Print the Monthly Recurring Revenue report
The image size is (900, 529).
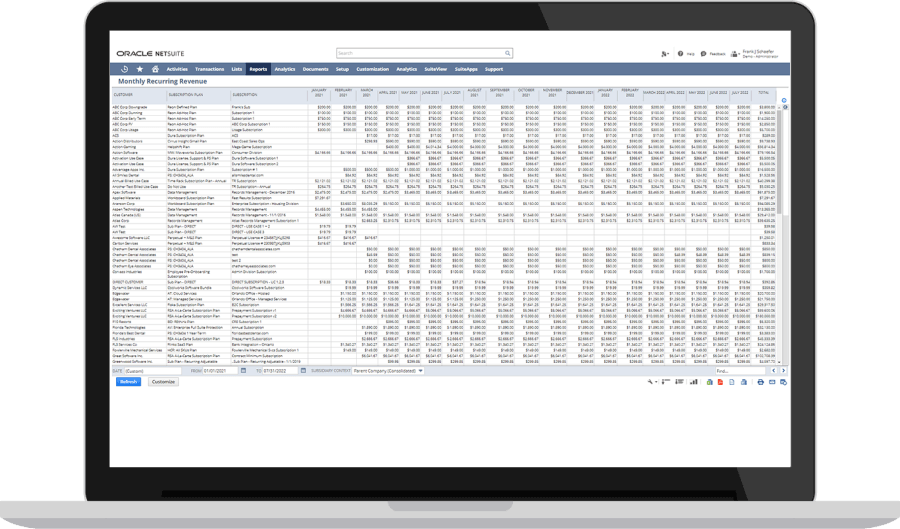pyautogui.click(x=761, y=382)
